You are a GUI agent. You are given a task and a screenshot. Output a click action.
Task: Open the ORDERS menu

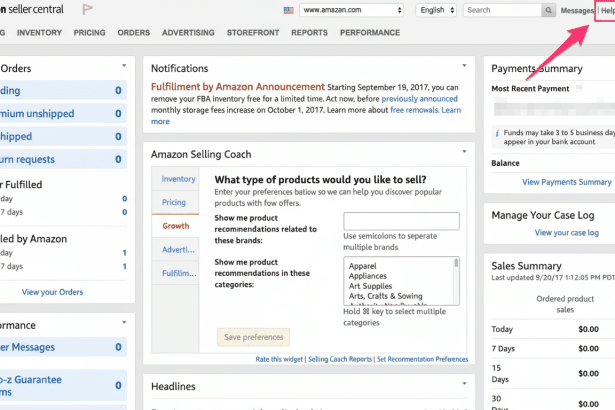coord(134,33)
